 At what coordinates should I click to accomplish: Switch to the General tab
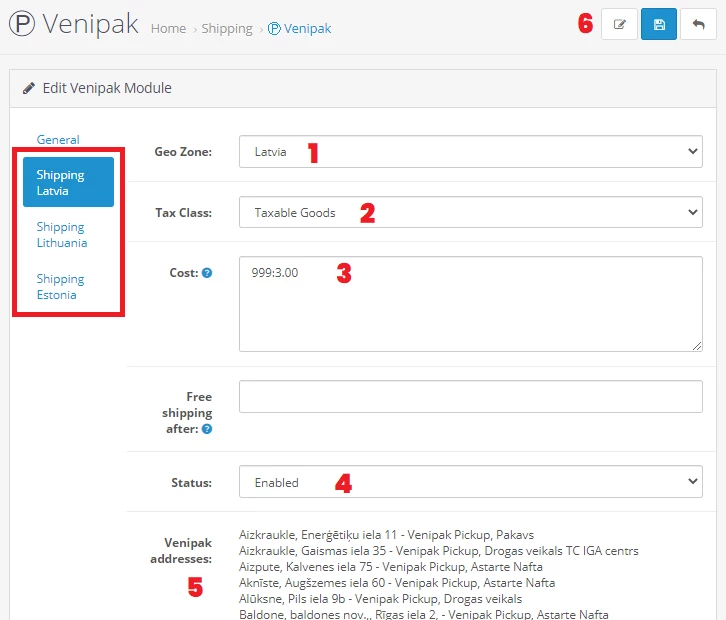(x=58, y=140)
